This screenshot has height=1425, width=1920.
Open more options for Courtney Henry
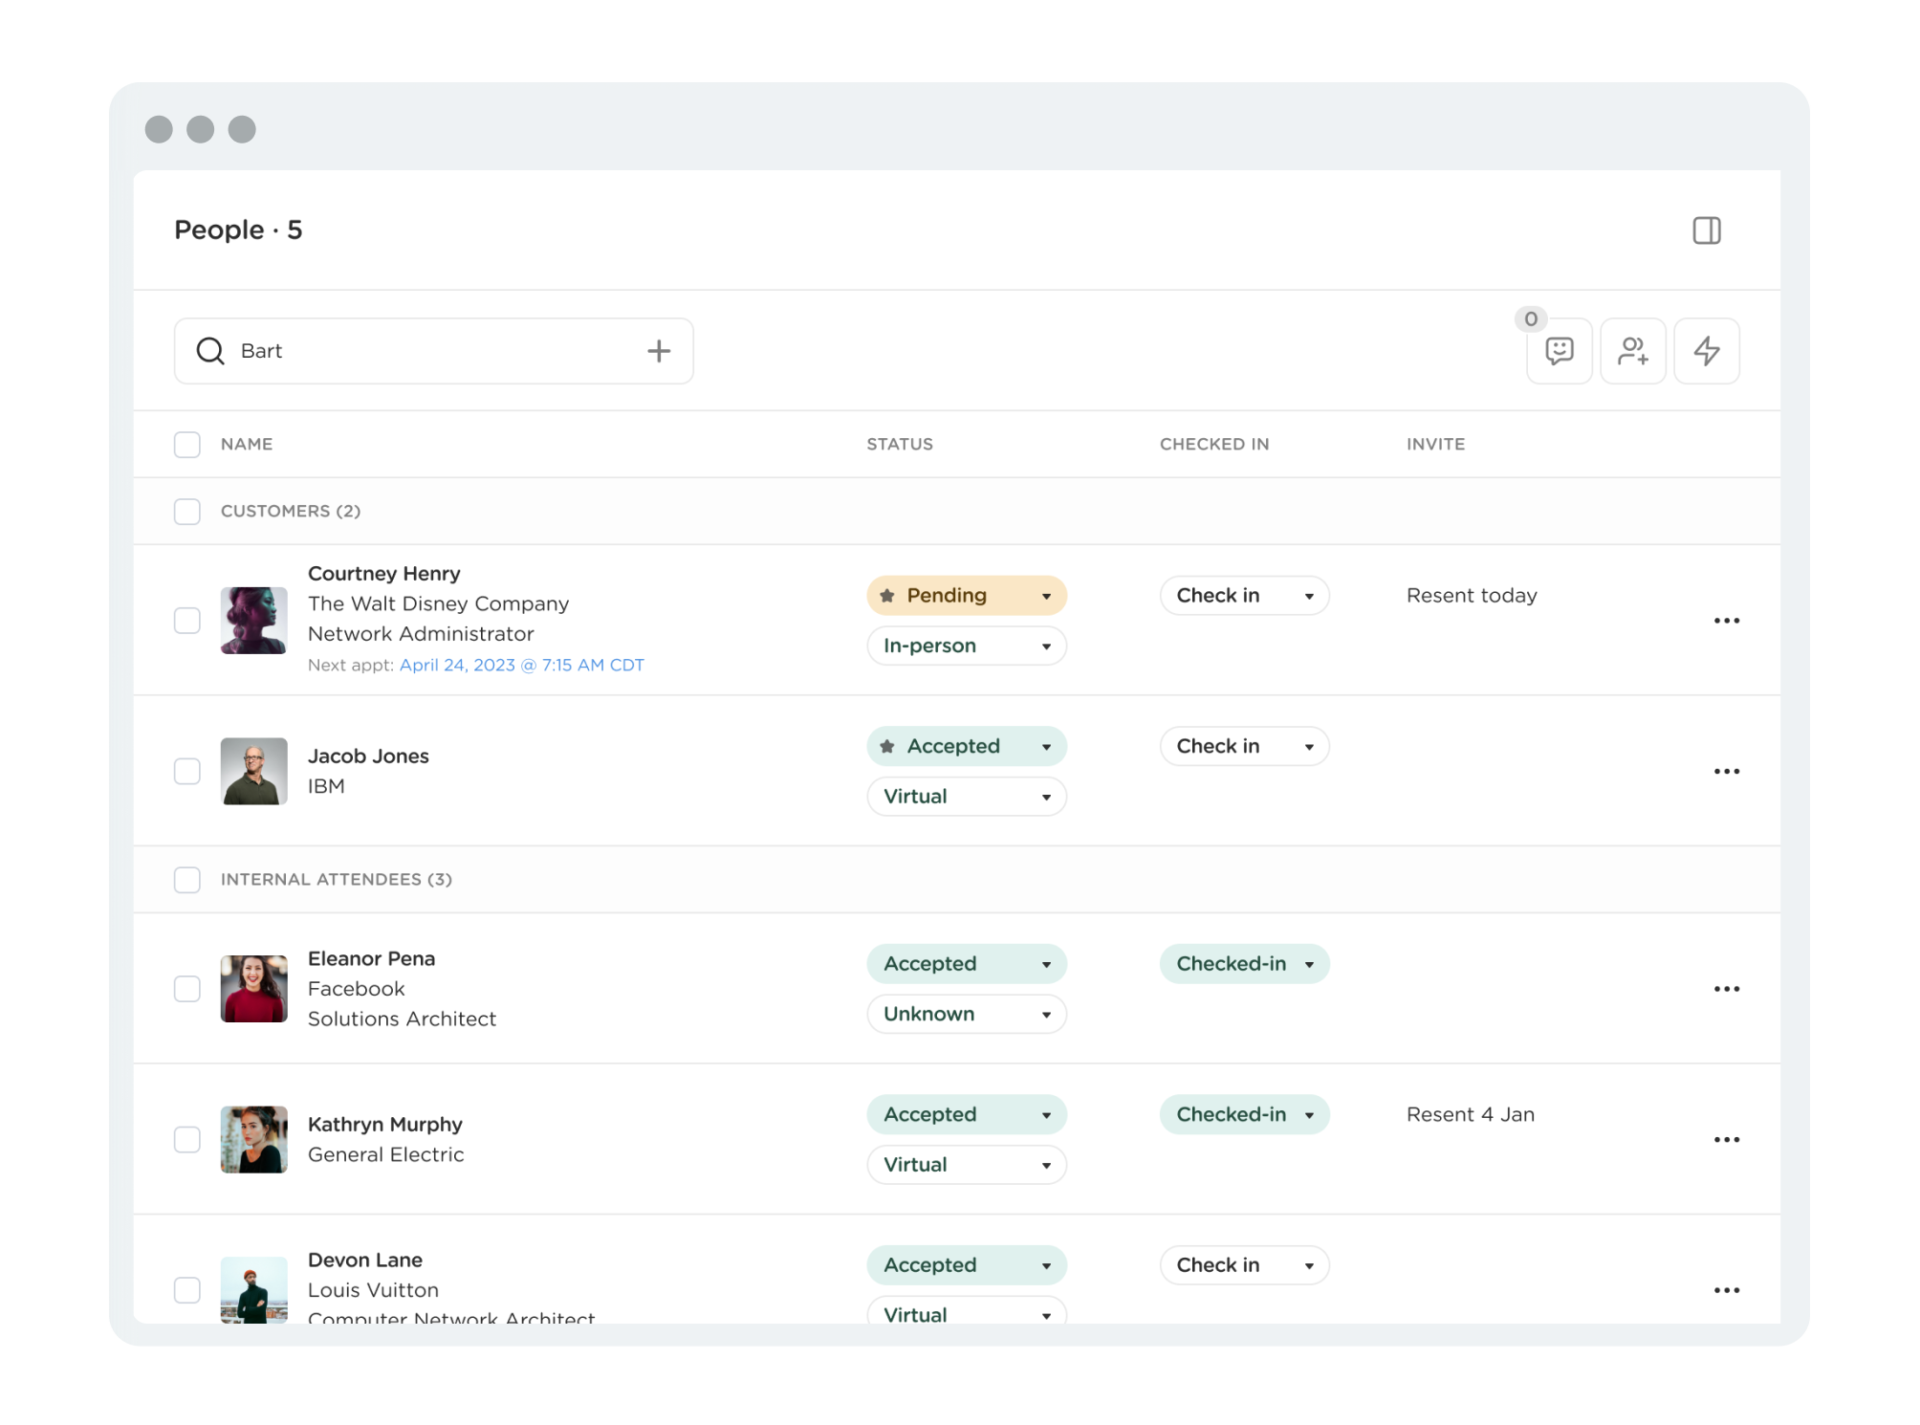[1726, 621]
